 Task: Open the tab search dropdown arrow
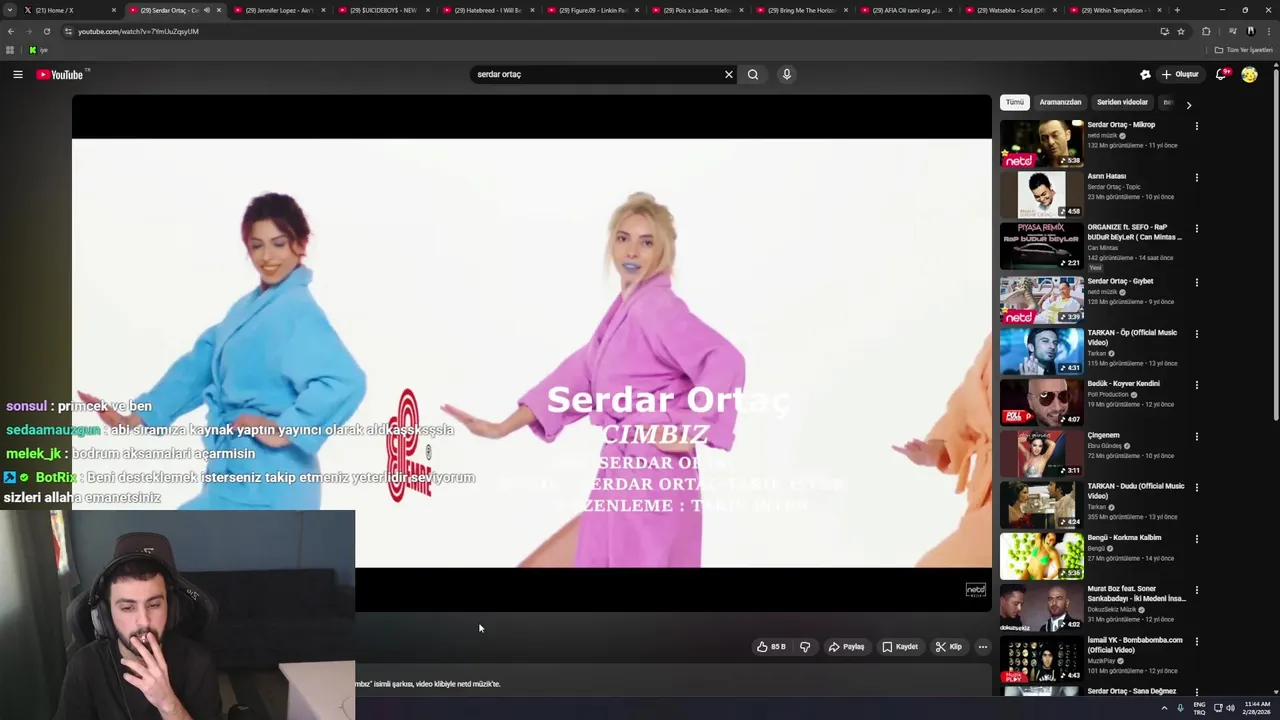(10, 10)
